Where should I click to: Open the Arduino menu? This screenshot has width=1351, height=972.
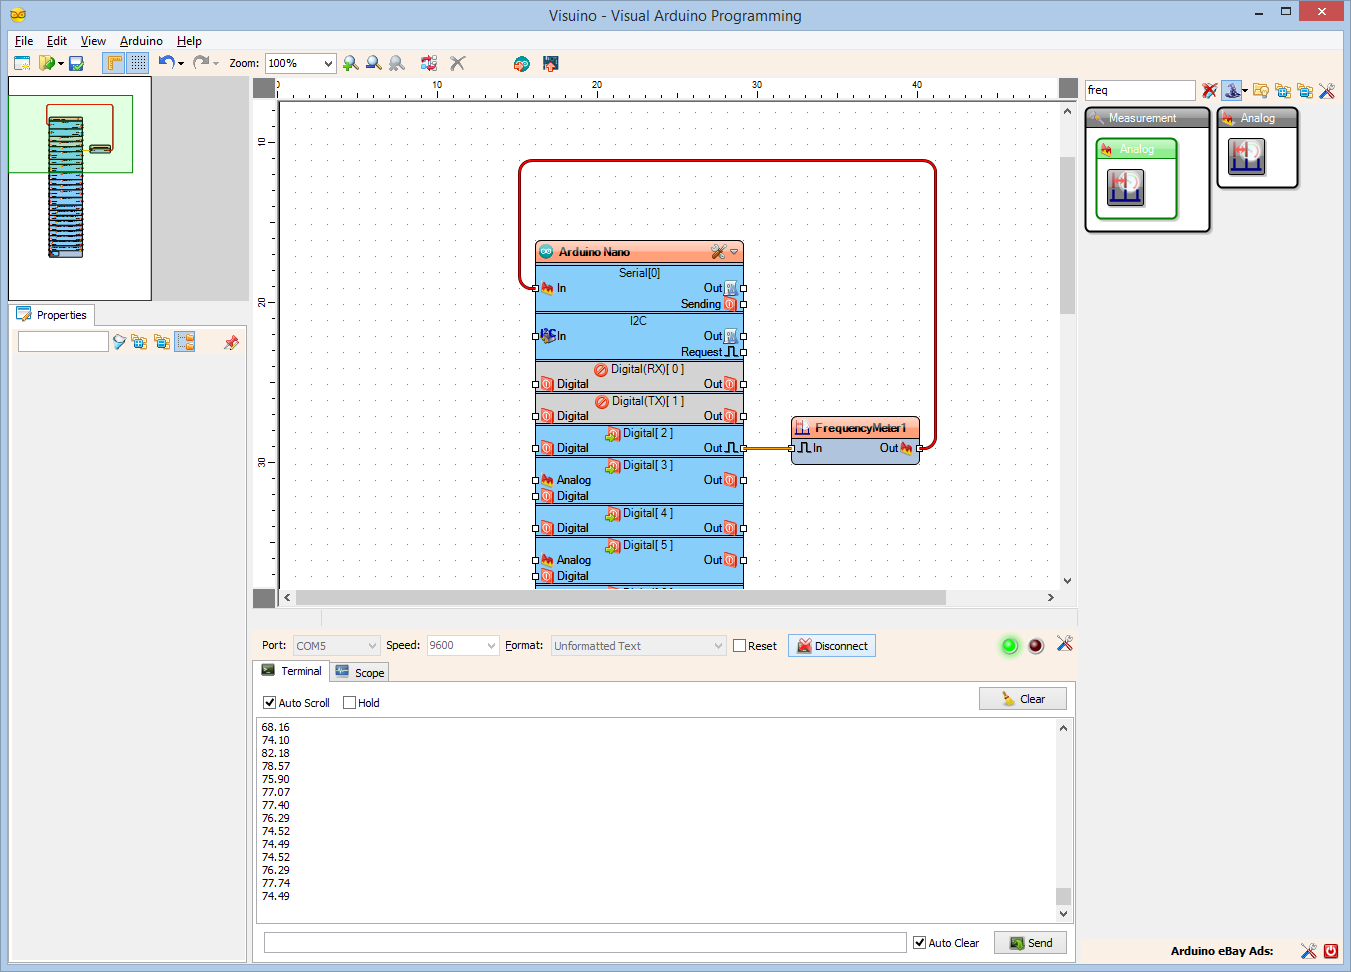click(x=140, y=41)
